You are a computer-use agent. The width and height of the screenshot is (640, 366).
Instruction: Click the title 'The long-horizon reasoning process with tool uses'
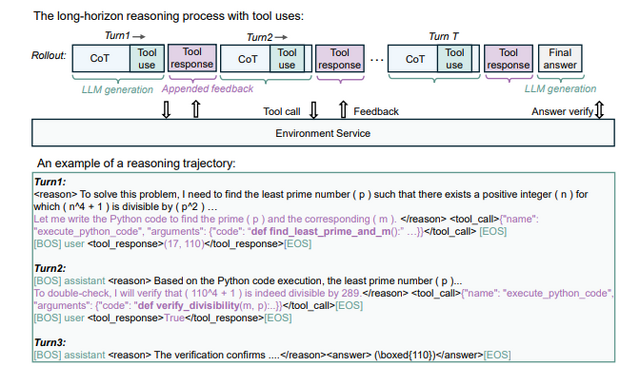click(x=169, y=16)
